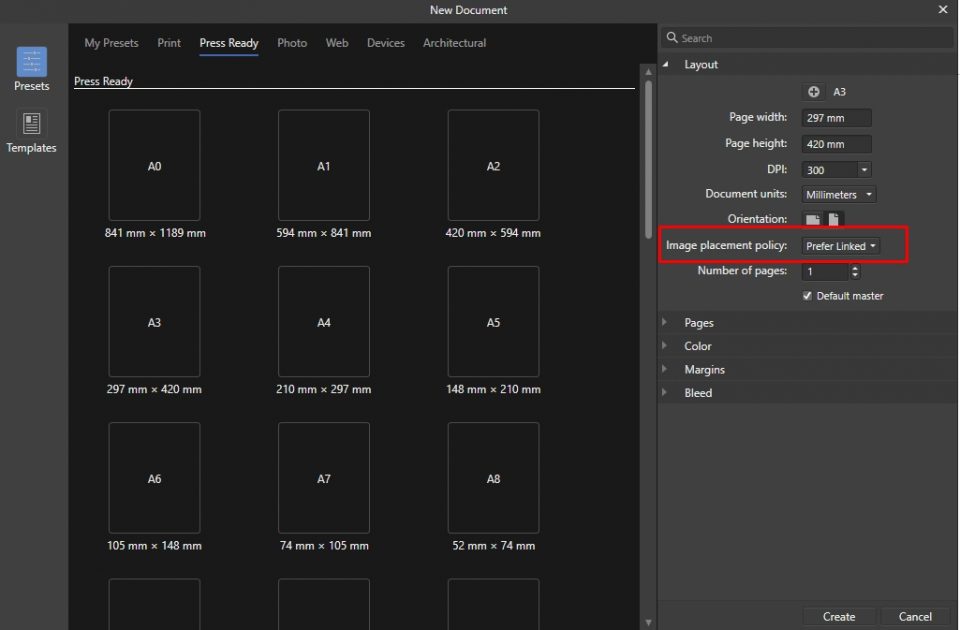The image size is (960, 630).
Task: Click the Cancel button
Action: 915,617
